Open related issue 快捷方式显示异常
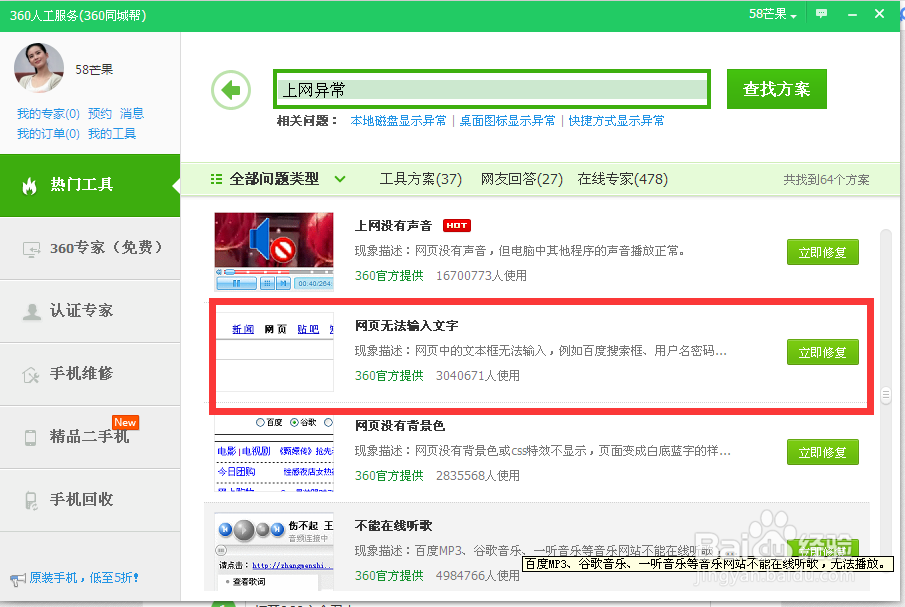Image resolution: width=905 pixels, height=607 pixels. tap(616, 121)
